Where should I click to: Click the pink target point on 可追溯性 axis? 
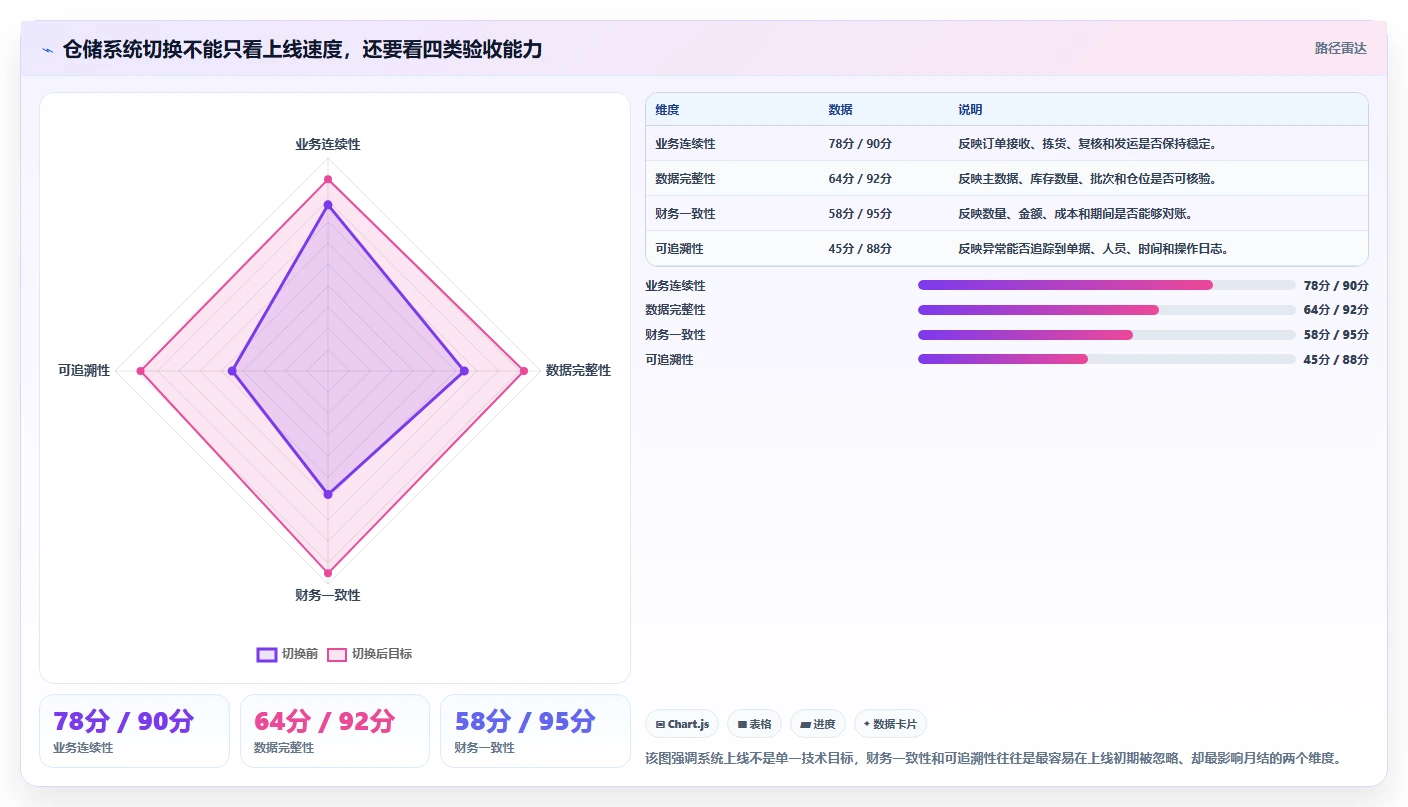coord(140,371)
